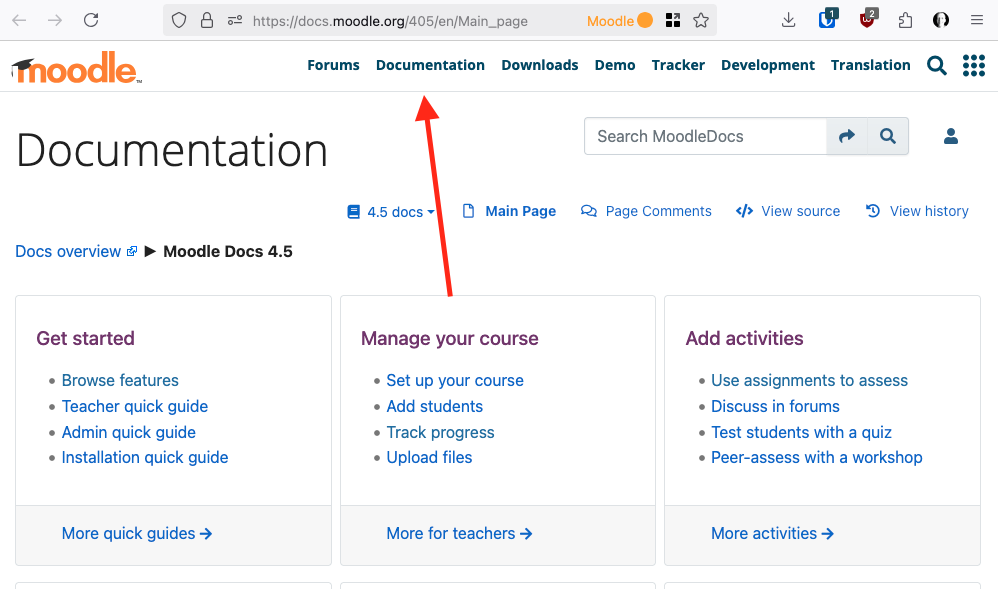The width and height of the screenshot is (998, 589).
Task: Open the Forums menu item
Action: [334, 65]
